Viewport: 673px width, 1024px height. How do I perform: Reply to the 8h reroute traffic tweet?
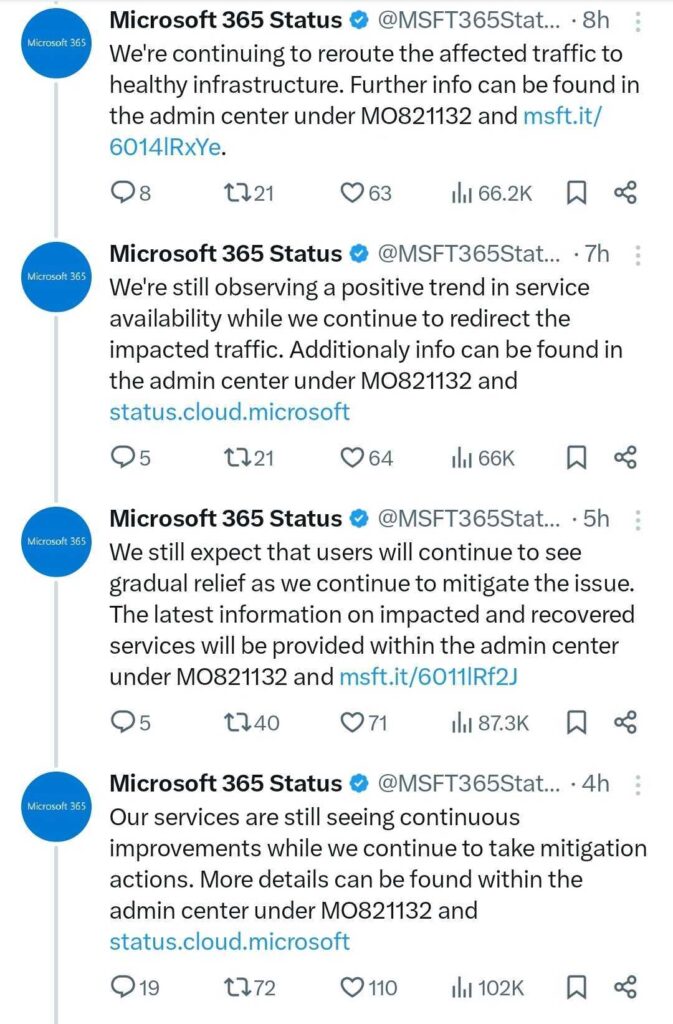click(x=121, y=193)
